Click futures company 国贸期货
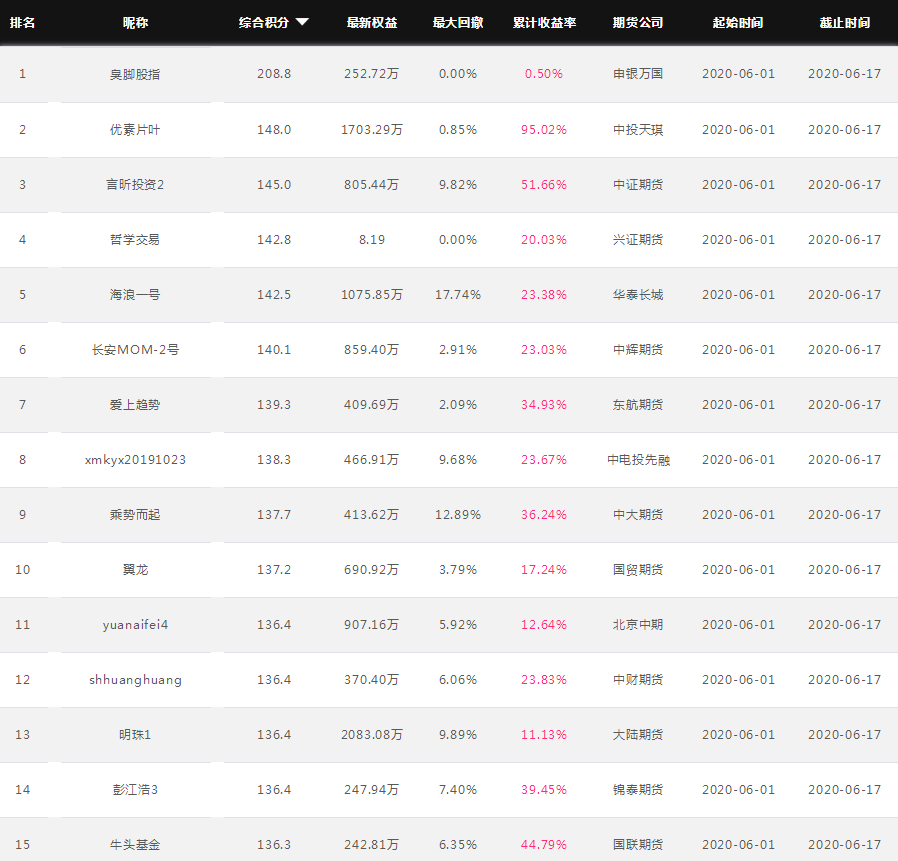 pos(638,569)
